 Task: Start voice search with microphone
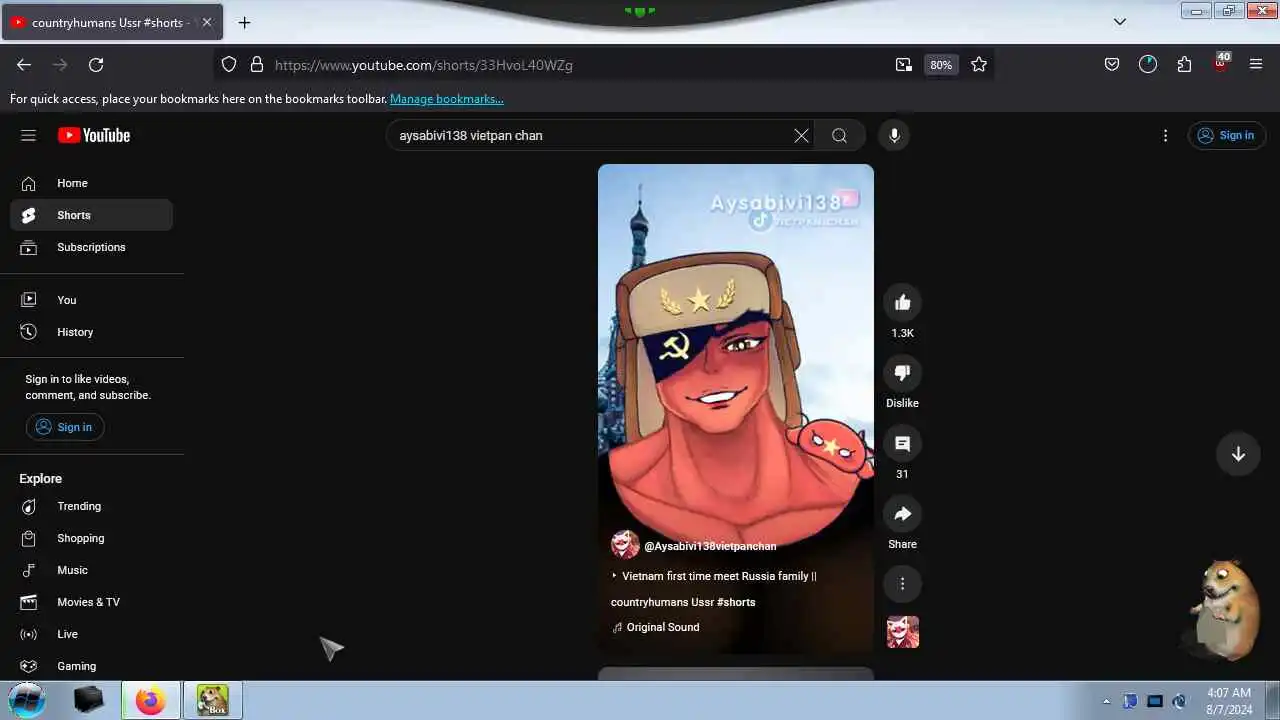pyautogui.click(x=894, y=135)
